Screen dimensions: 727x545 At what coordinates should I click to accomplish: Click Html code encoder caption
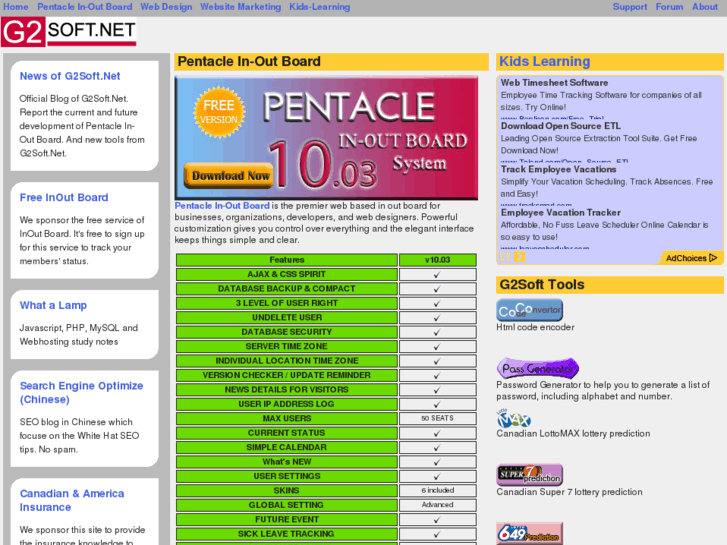coord(535,327)
